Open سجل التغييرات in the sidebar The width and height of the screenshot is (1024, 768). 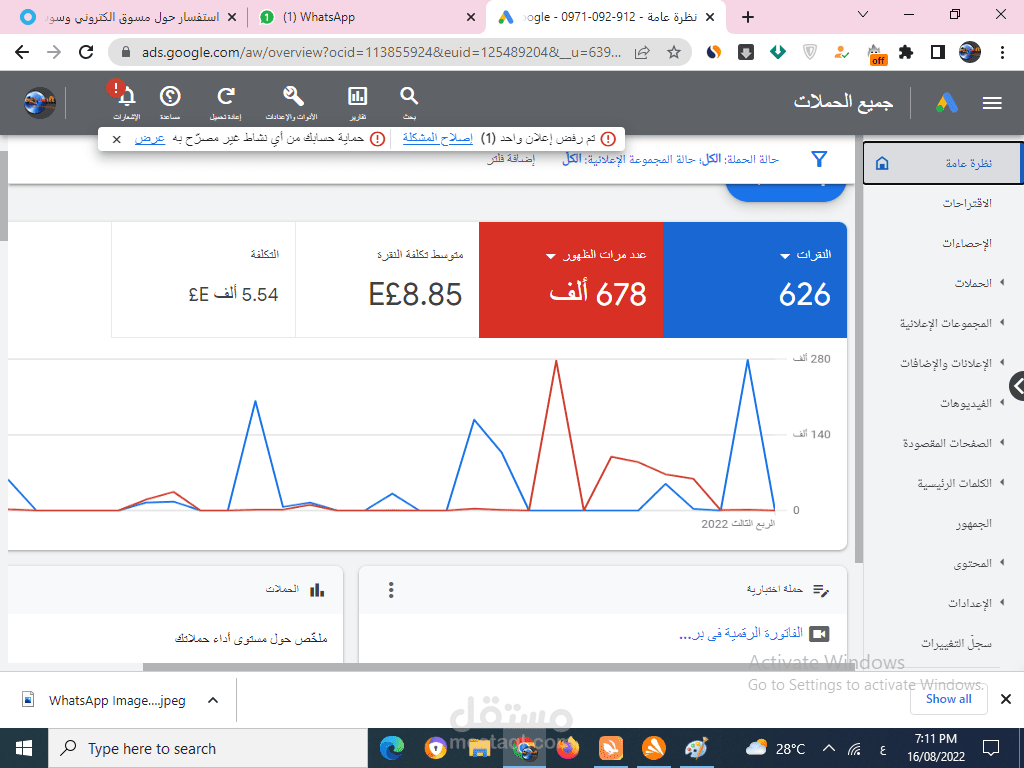coord(957,643)
